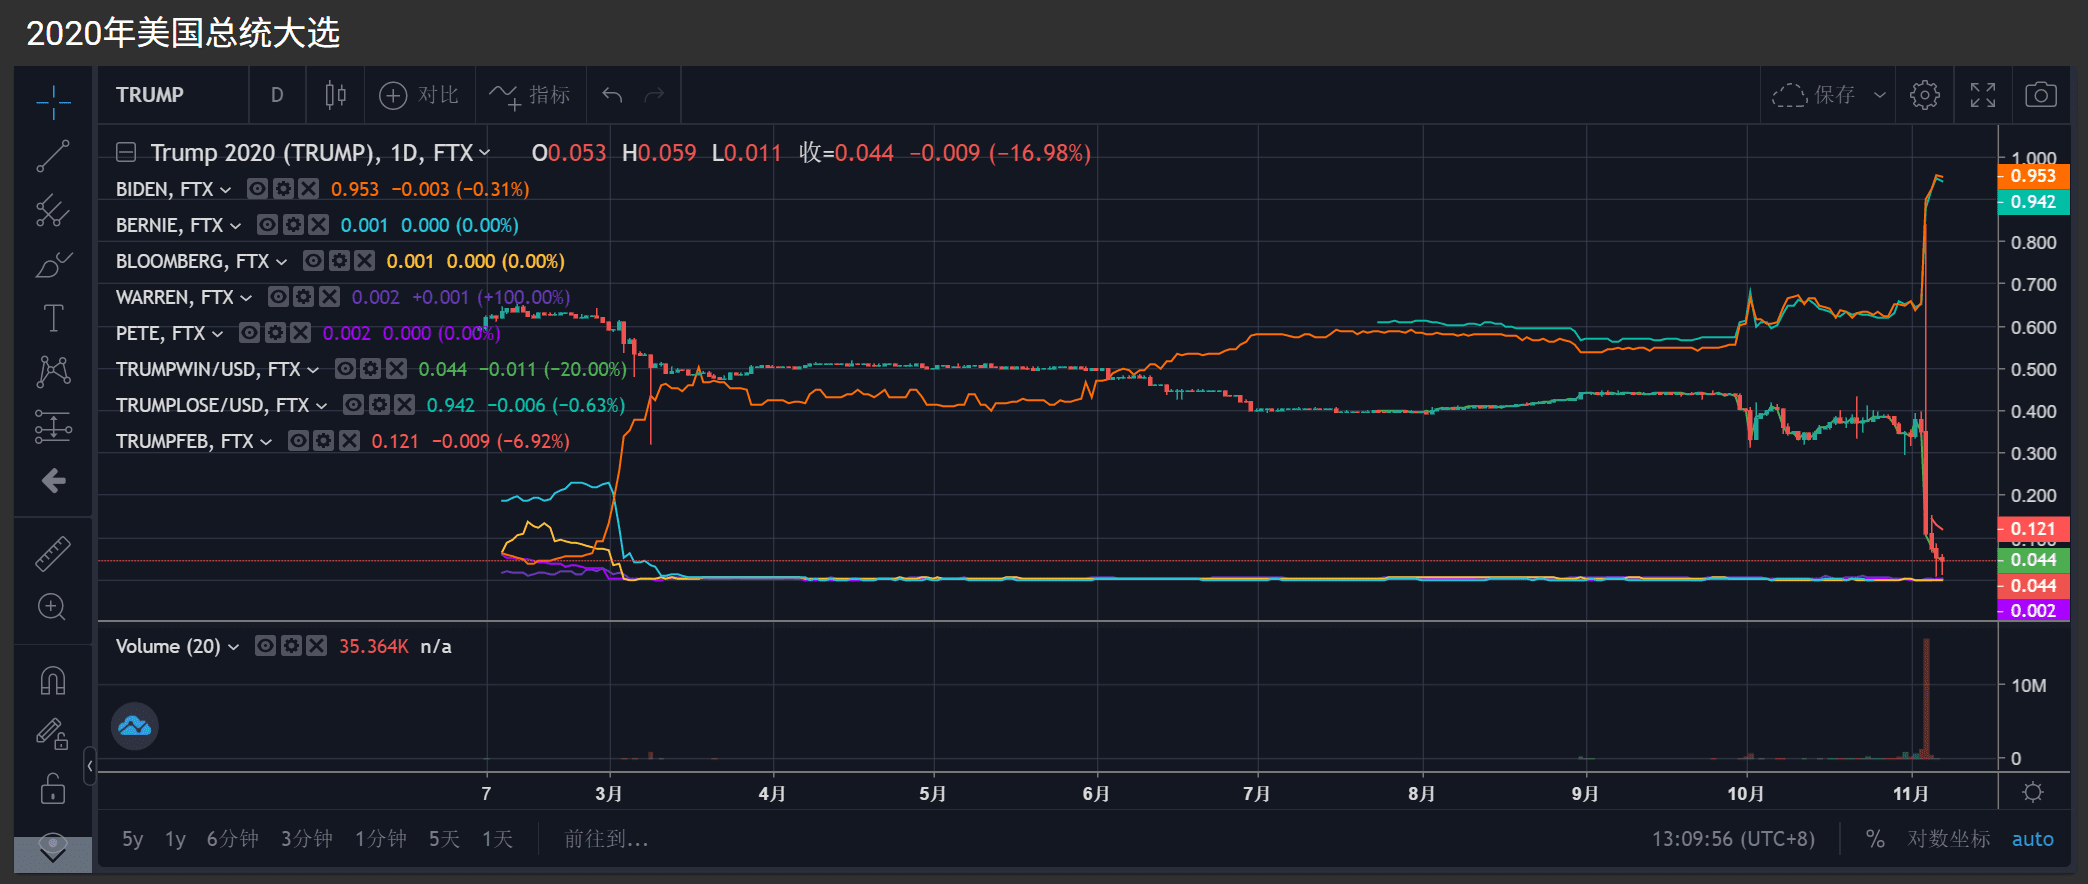
Task: Enter fullscreen mode
Action: 1983,95
